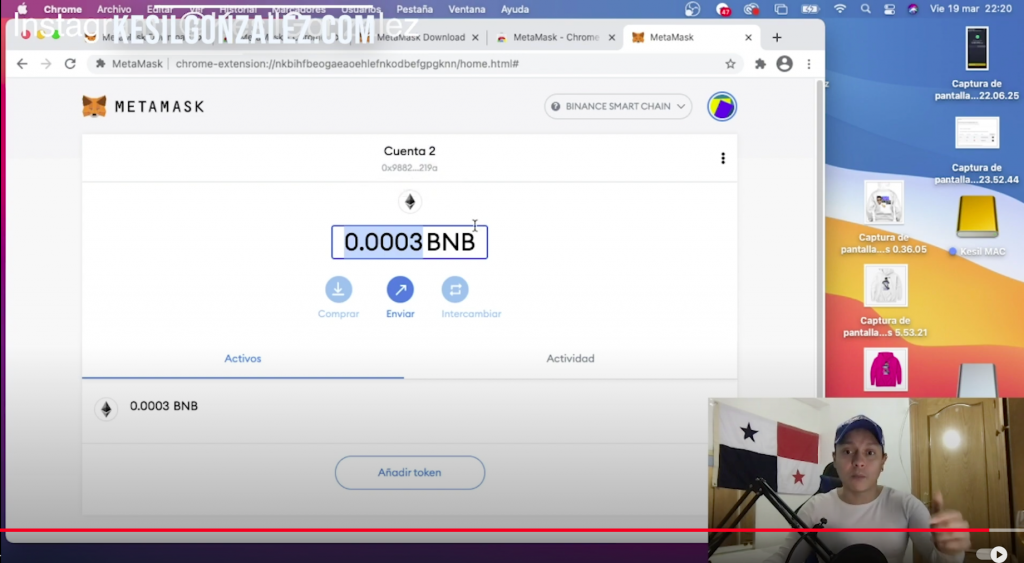This screenshot has height=563, width=1024.
Task: Switch to the Actividad tab
Action: click(x=570, y=358)
